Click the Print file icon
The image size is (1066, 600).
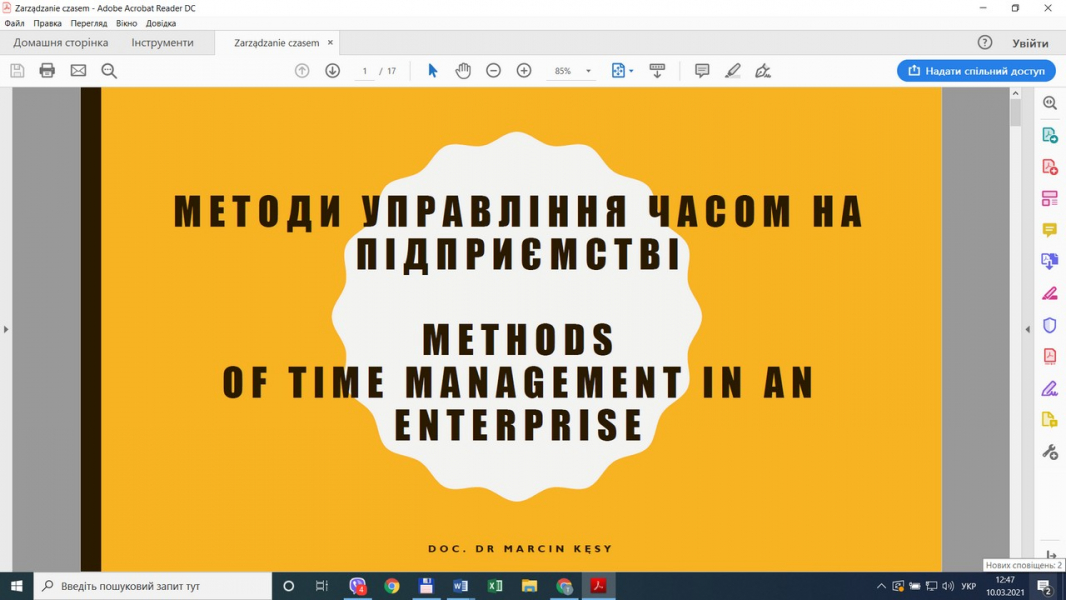[x=47, y=71]
